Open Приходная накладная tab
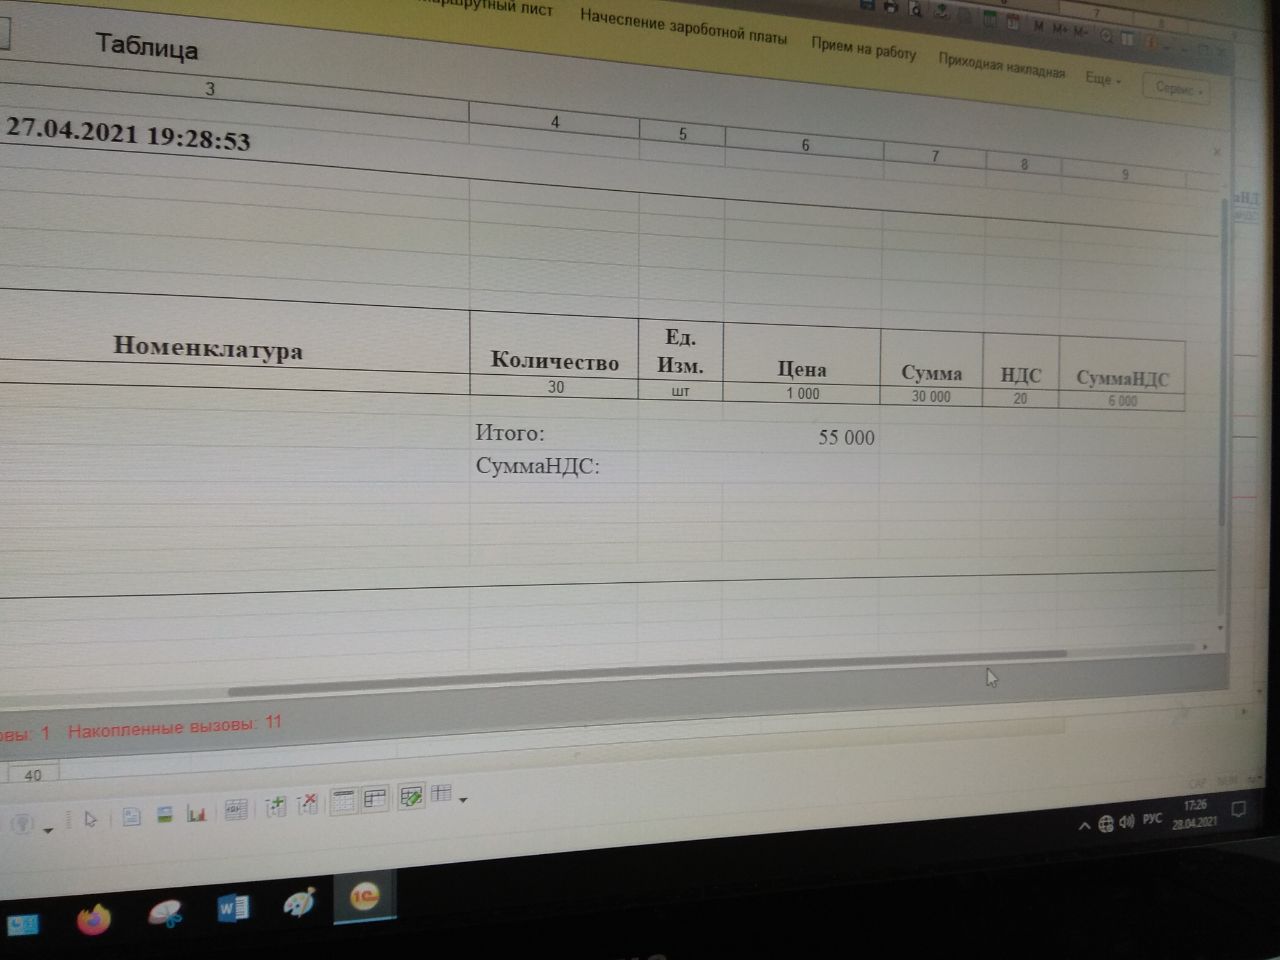 tap(1001, 65)
